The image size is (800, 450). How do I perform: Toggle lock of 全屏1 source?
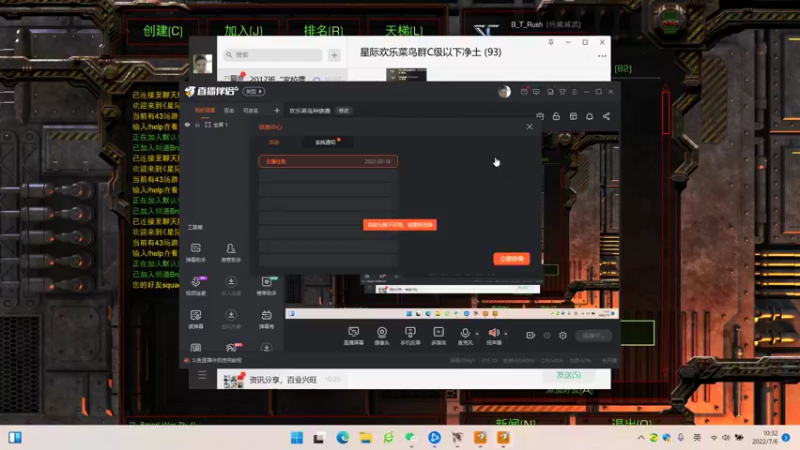[197, 124]
